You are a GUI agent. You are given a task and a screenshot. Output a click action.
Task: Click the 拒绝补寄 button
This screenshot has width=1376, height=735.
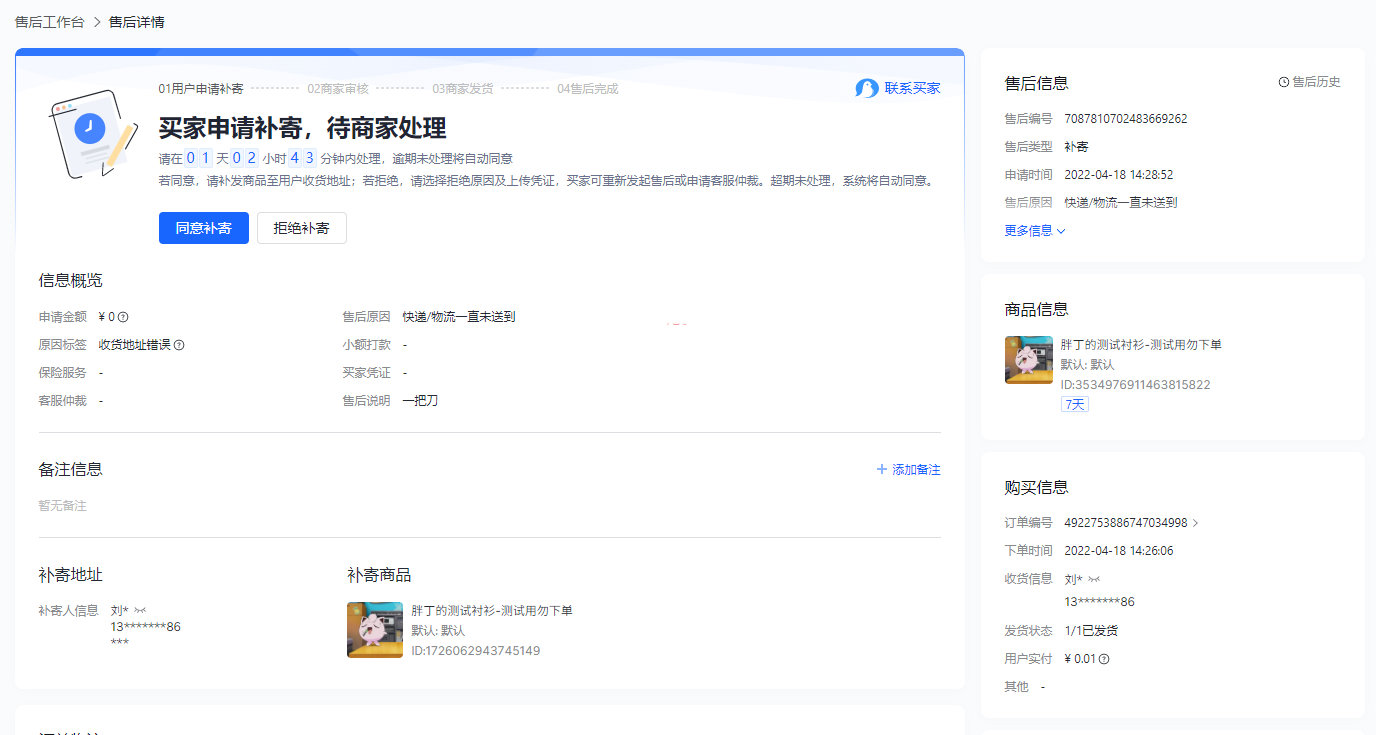pyautogui.click(x=301, y=228)
